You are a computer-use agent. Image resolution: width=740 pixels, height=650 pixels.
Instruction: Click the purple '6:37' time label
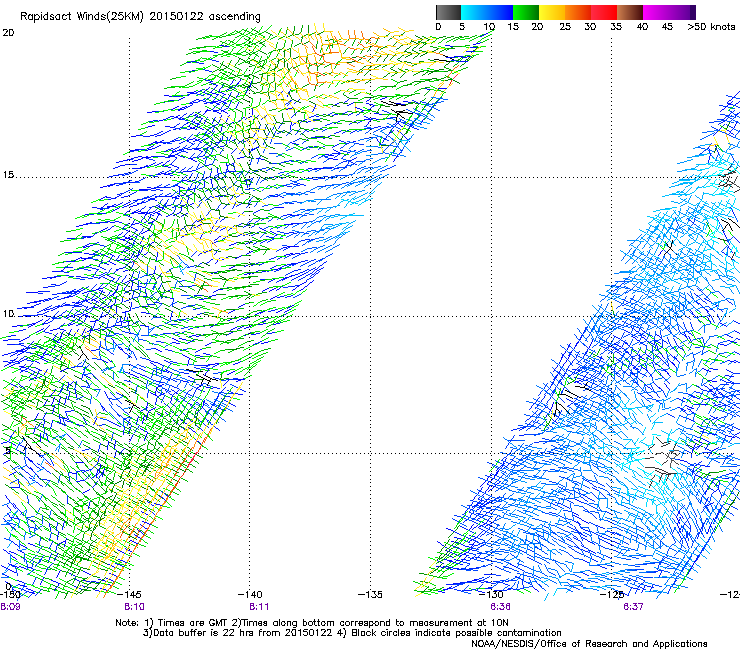[x=633, y=607]
